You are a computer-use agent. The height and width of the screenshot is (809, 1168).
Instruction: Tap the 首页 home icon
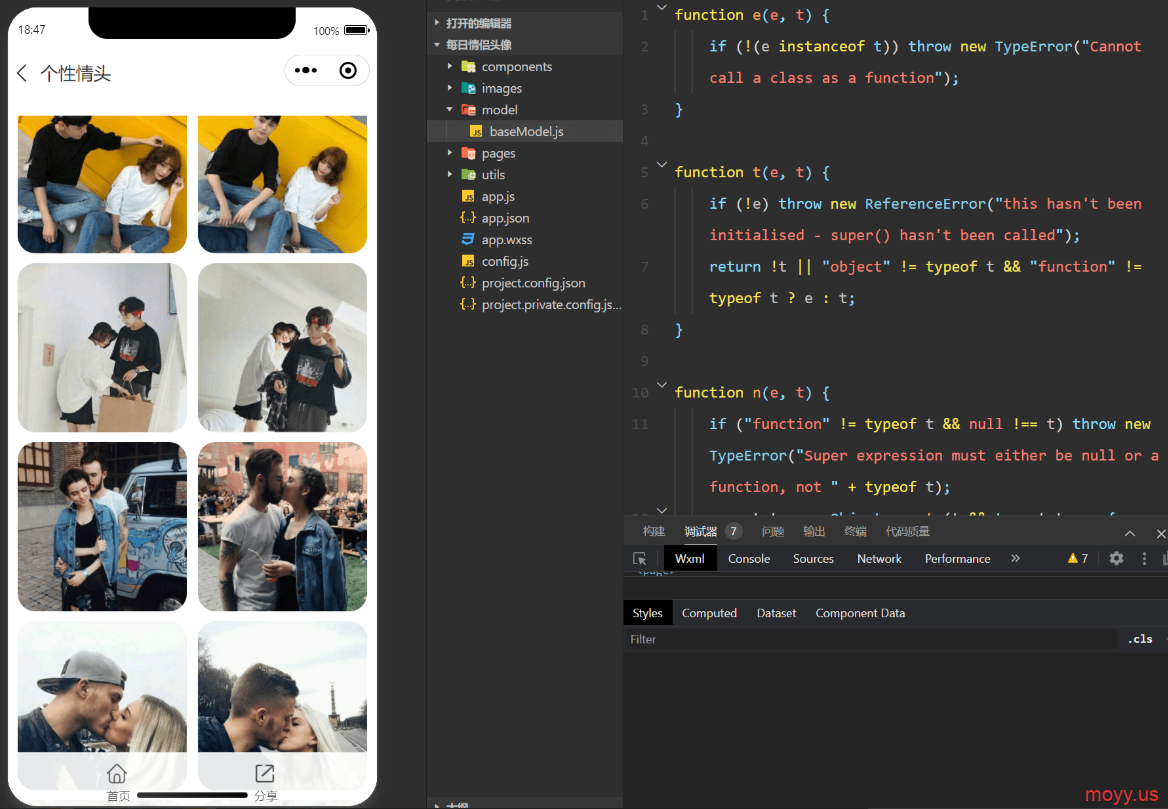[x=117, y=773]
